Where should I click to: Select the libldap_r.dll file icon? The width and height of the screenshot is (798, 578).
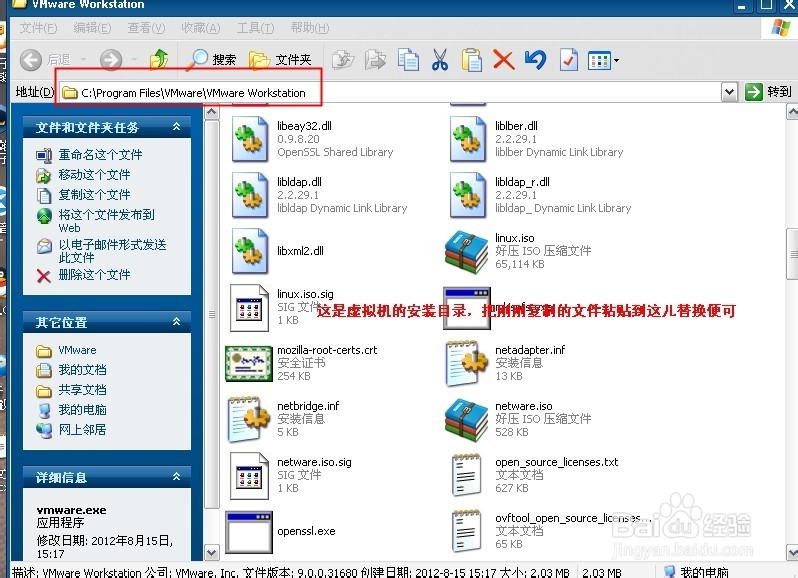point(468,195)
